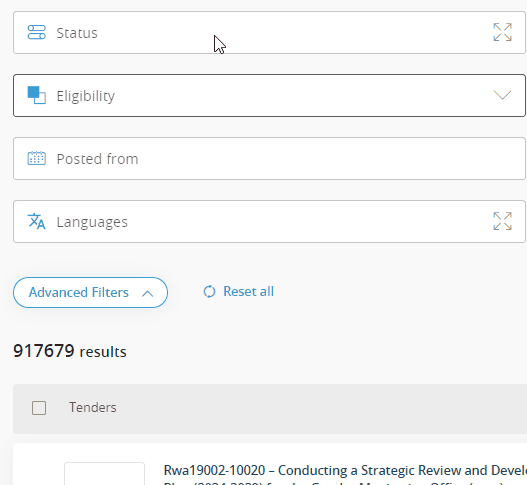Image resolution: width=527 pixels, height=485 pixels.
Task: Collapse Advanced Filters using the up chevron
Action: click(x=148, y=294)
